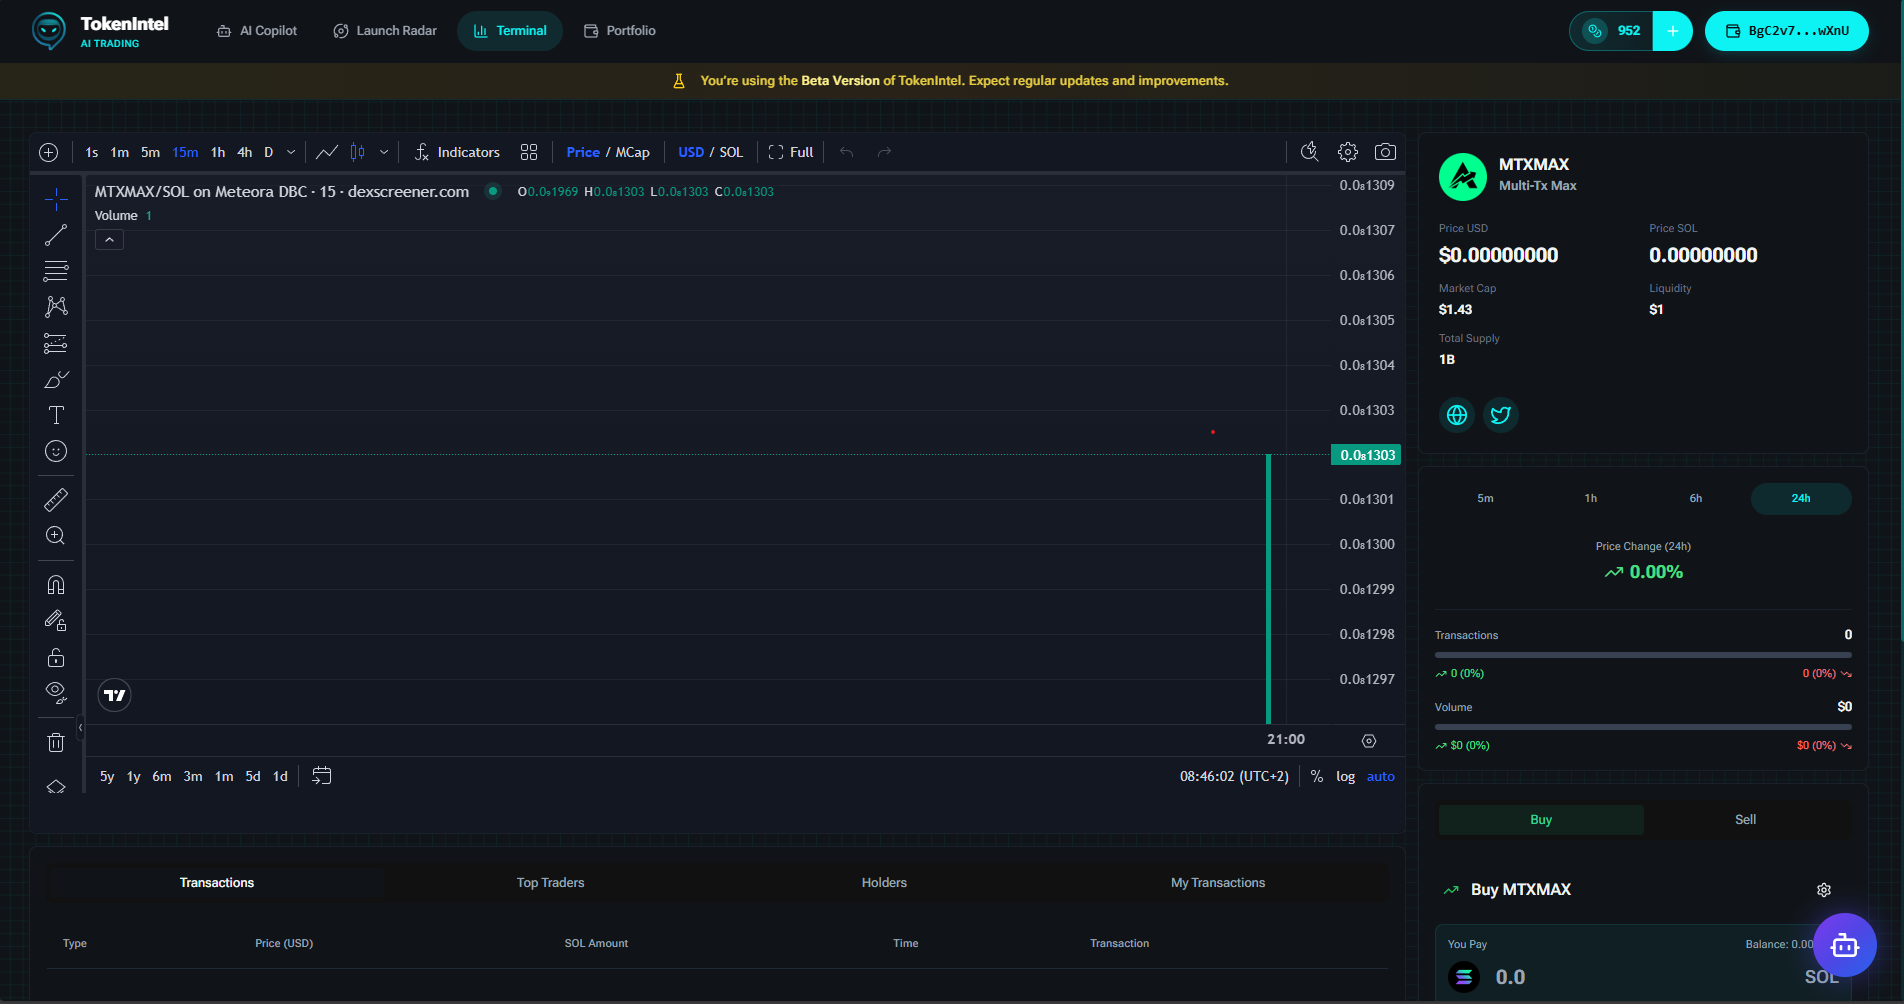
Task: Open timezone menu showing 08:46:02 (UTC+2)
Action: [x=1234, y=776]
